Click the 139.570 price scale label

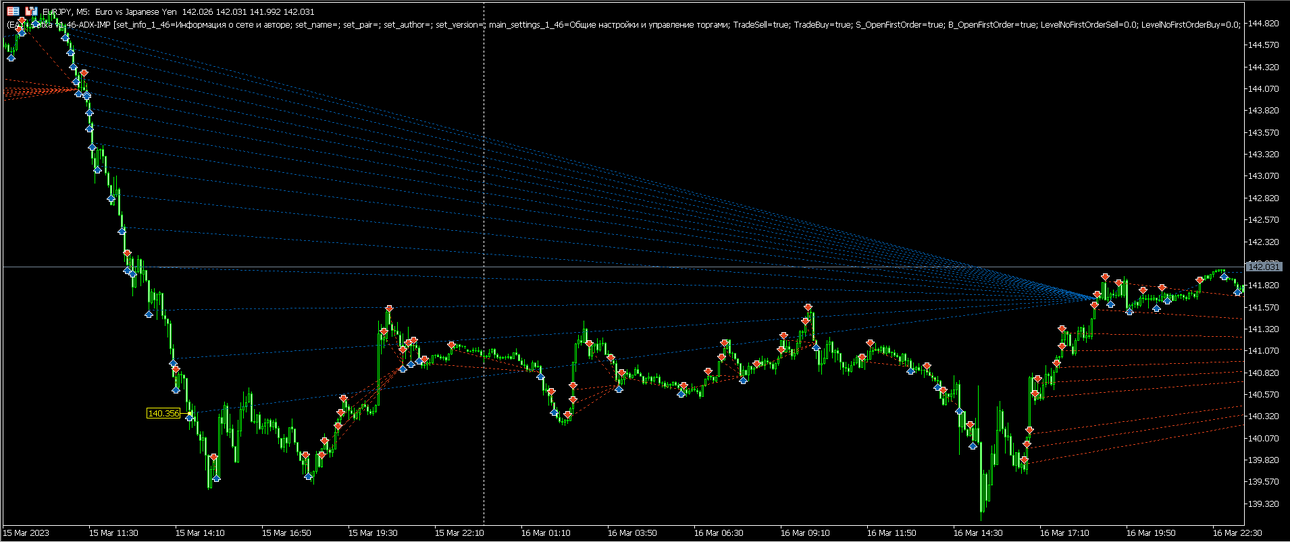point(1264,482)
